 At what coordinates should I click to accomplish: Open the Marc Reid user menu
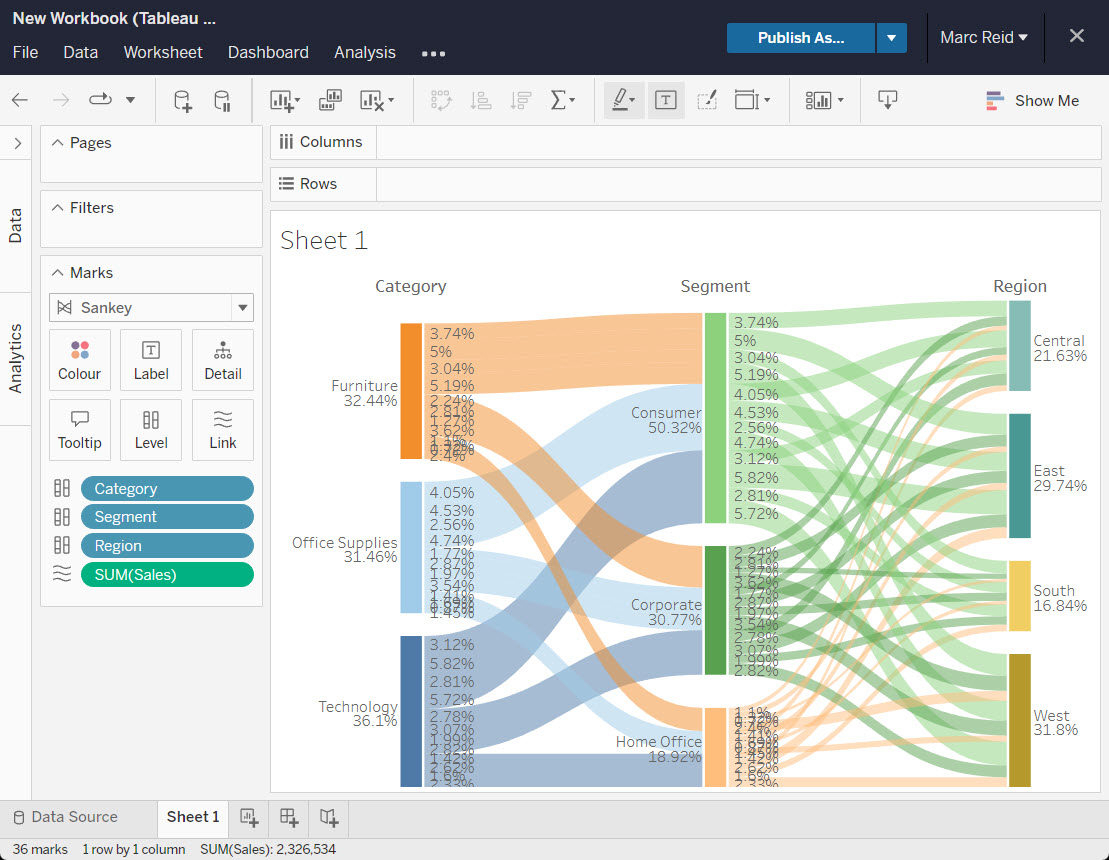pyautogui.click(x=984, y=38)
